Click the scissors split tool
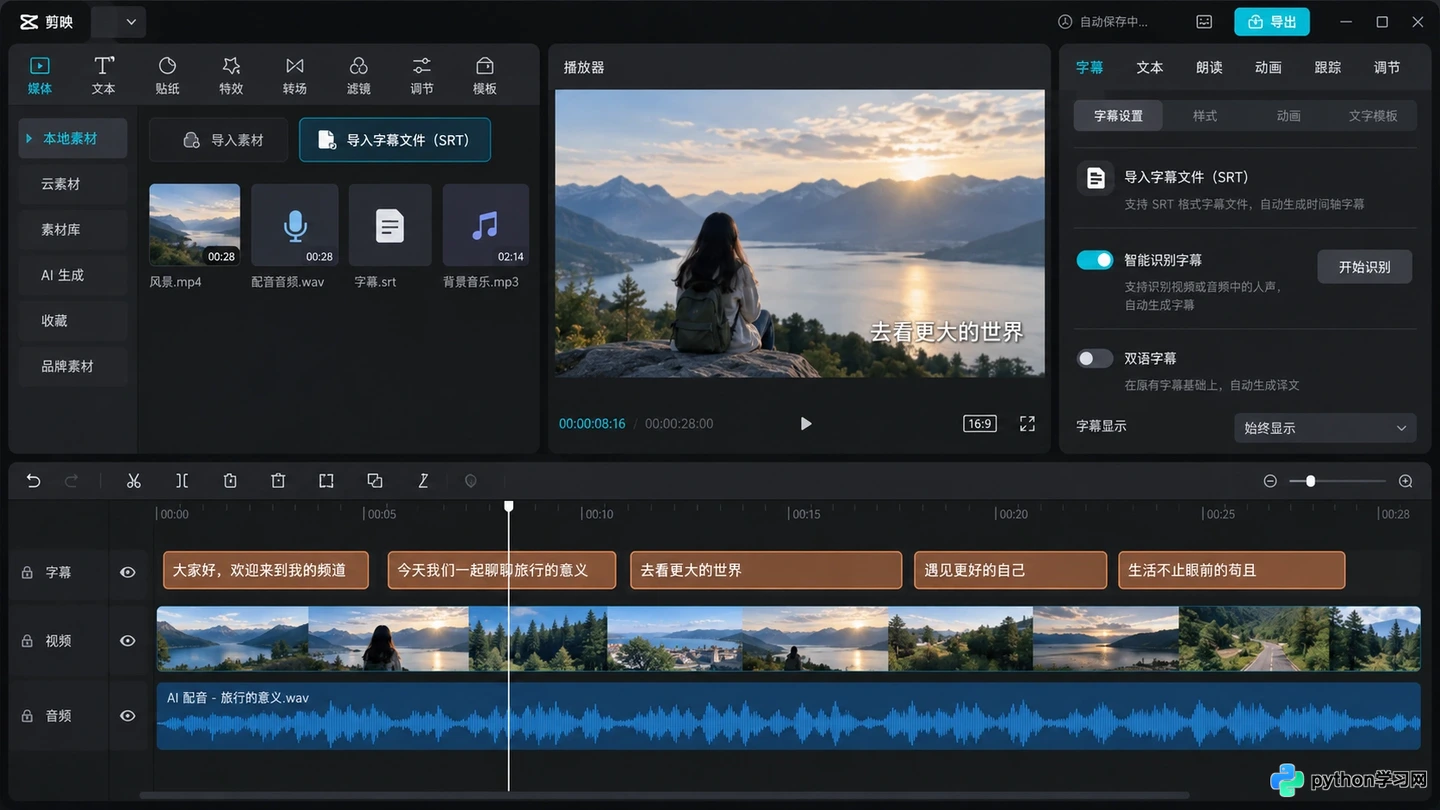Image resolution: width=1440 pixels, height=810 pixels. point(133,481)
